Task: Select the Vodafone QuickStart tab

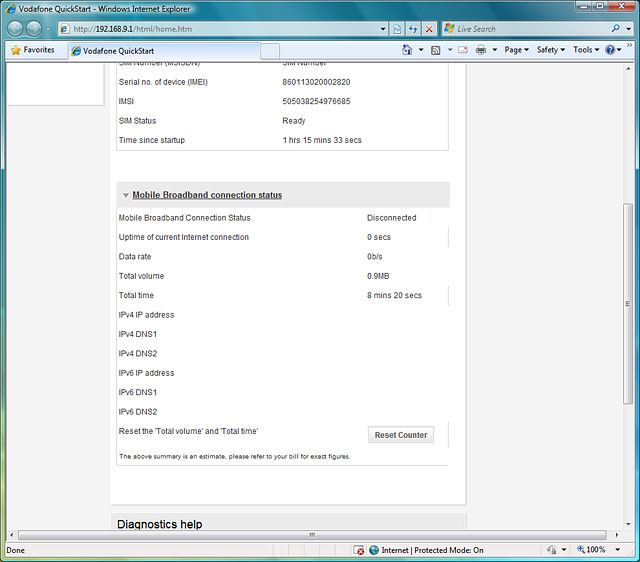Action: pyautogui.click(x=160, y=50)
